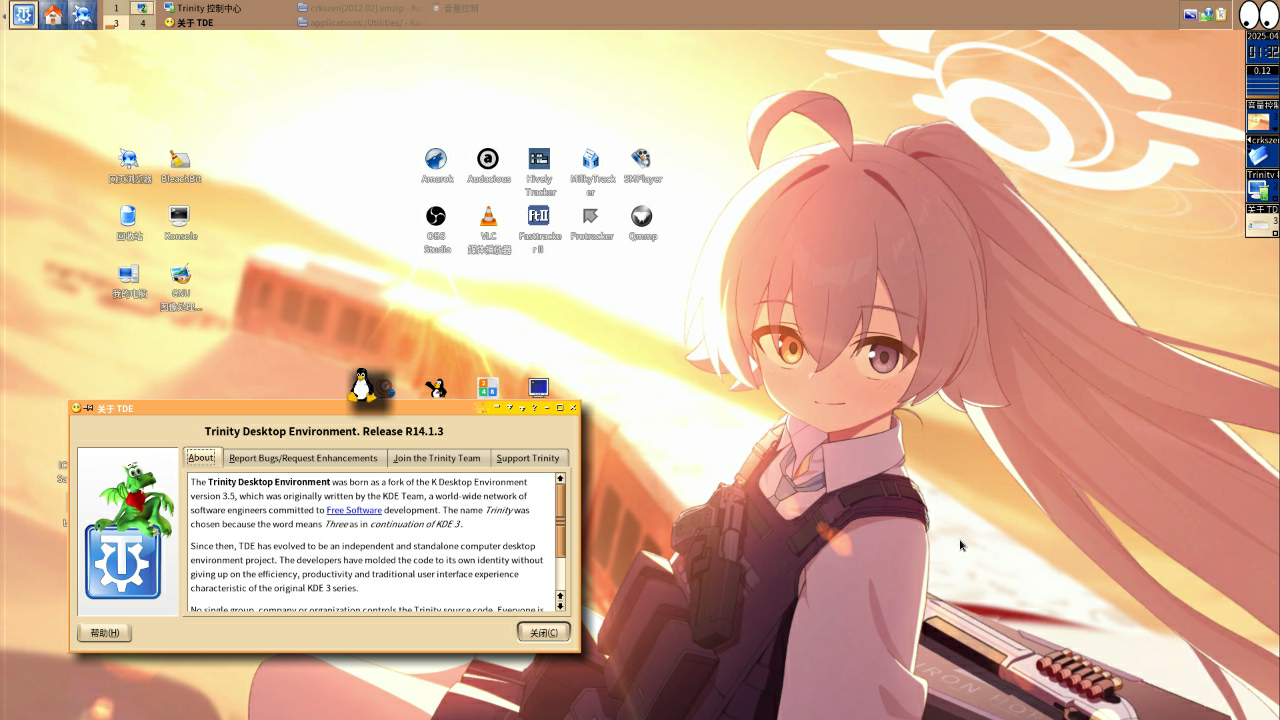Click the 0.12 system load monitor
Image resolution: width=1280 pixels, height=720 pixels.
[x=1262, y=81]
